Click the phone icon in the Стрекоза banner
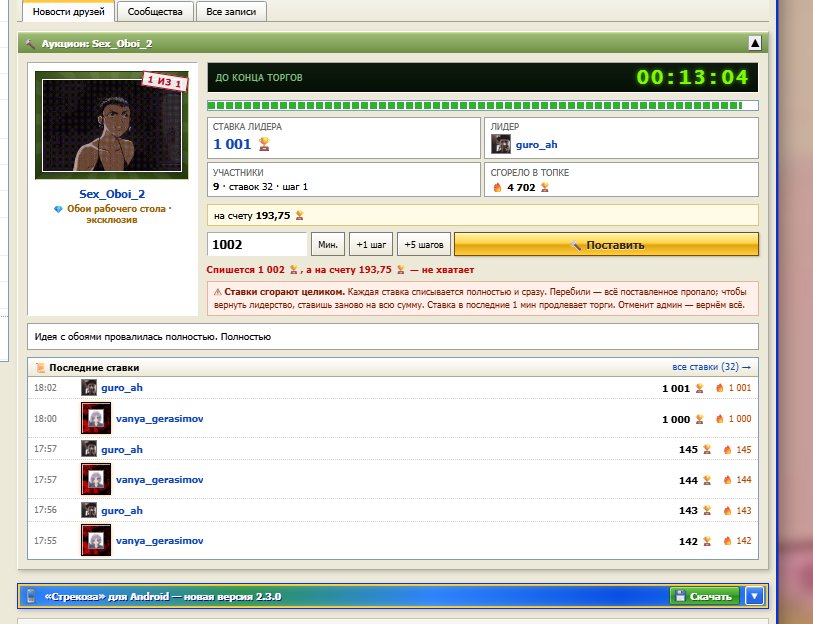Image resolution: width=813 pixels, height=624 pixels. (31, 596)
